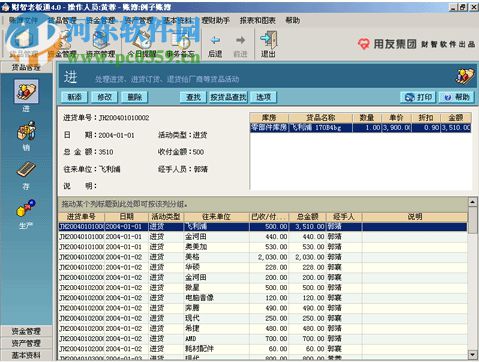Open the 资金管理 menu in menu bar
The width and height of the screenshot is (479, 362).
pos(100,20)
